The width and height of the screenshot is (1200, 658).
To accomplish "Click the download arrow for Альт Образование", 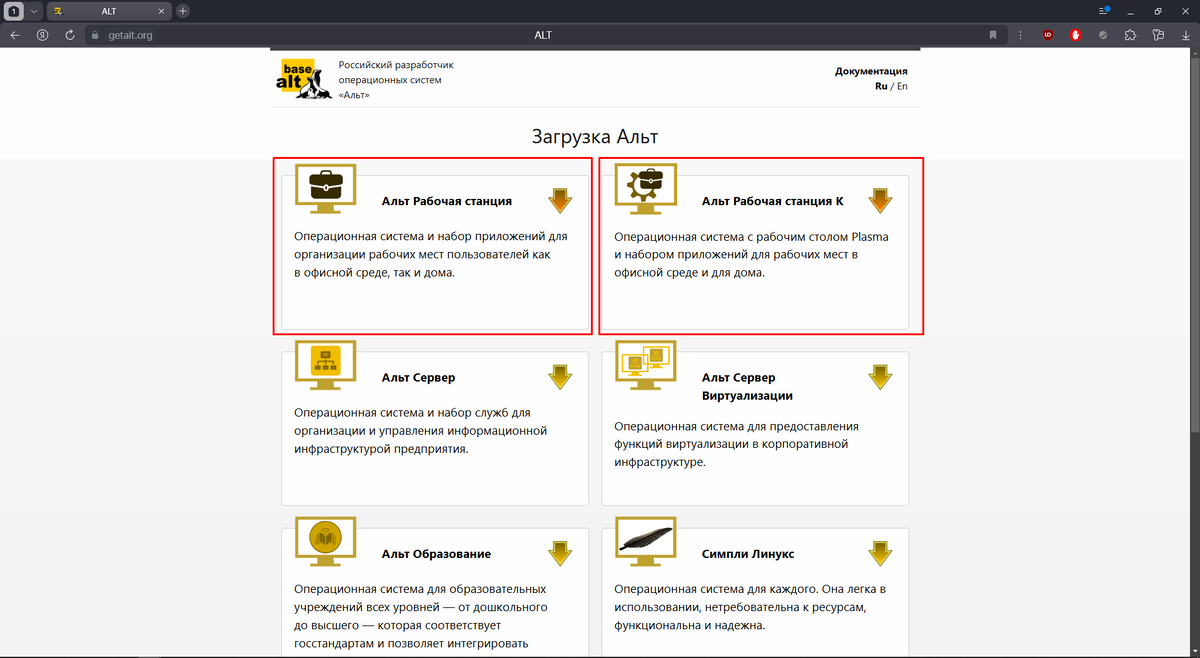I will point(560,553).
